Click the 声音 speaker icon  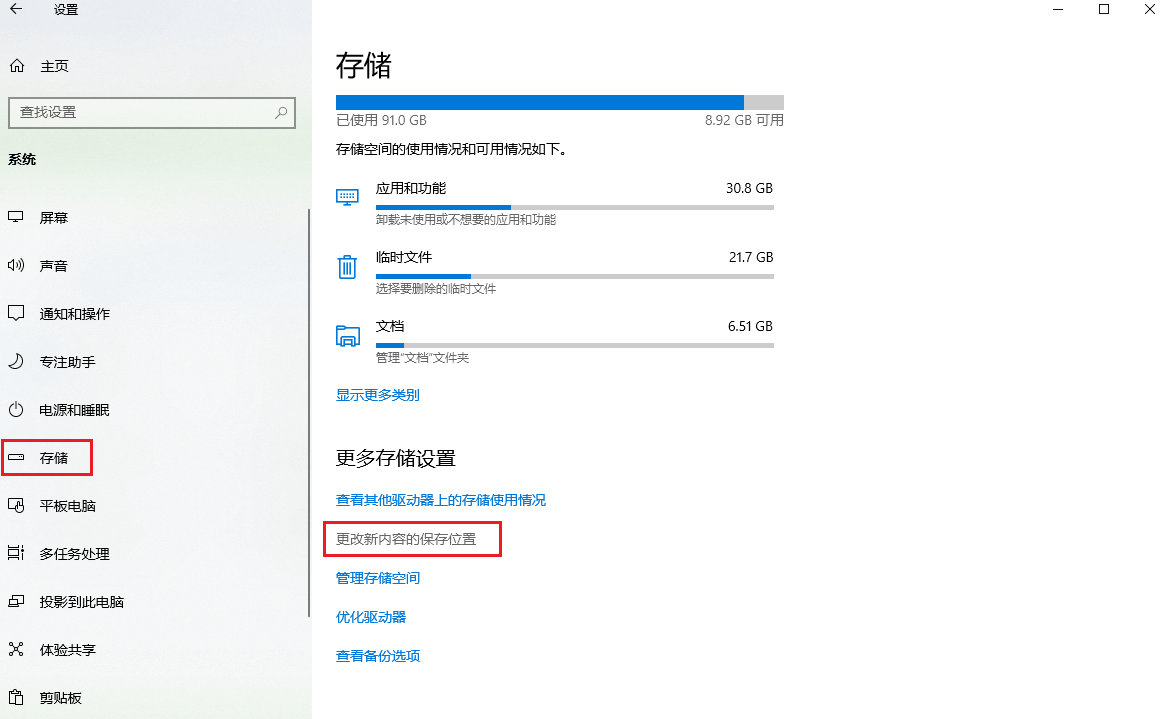click(16, 265)
